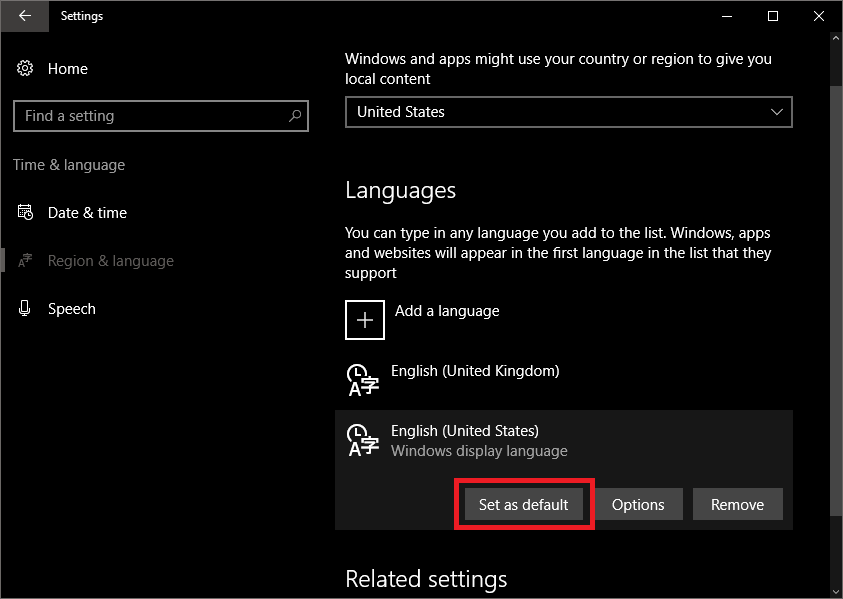Image resolution: width=843 pixels, height=599 pixels.
Task: Click the English (United States) language icon
Action: tap(363, 440)
